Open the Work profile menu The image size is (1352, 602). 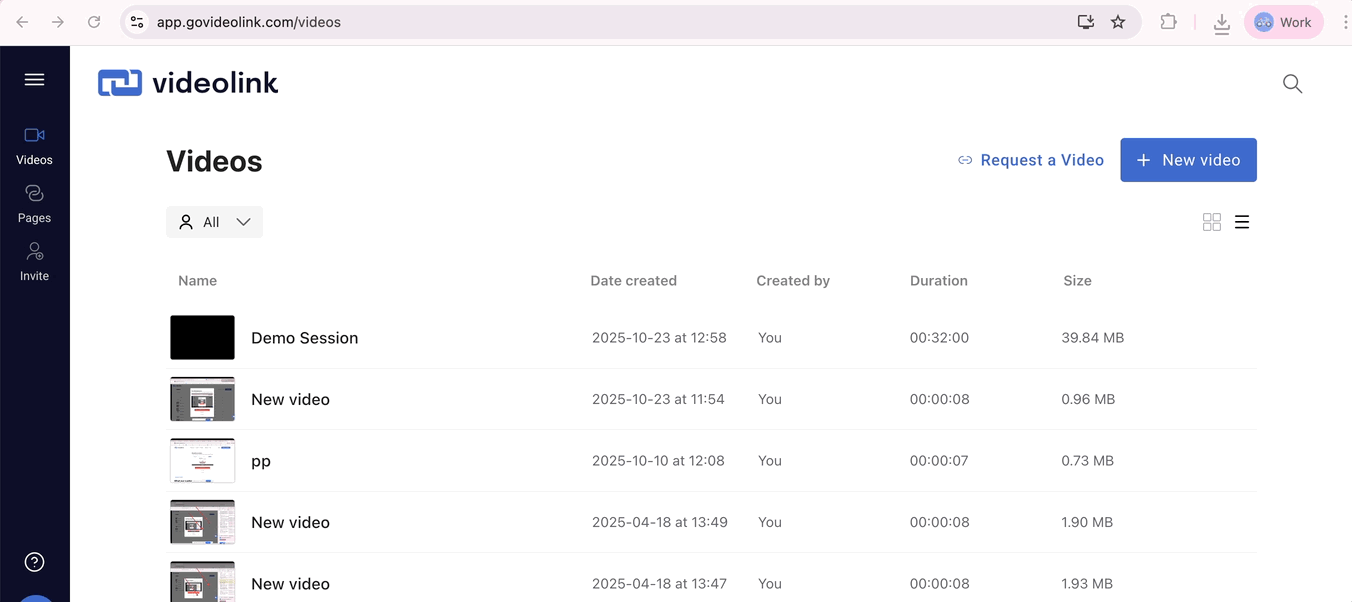[1283, 22]
